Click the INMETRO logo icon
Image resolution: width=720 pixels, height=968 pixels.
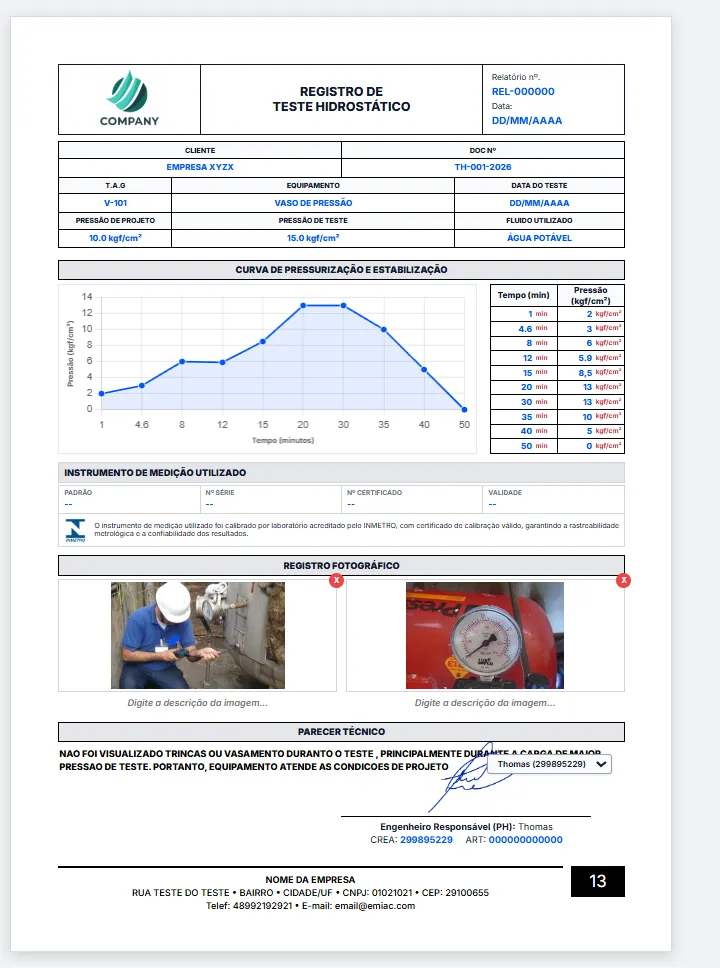pyautogui.click(x=75, y=530)
